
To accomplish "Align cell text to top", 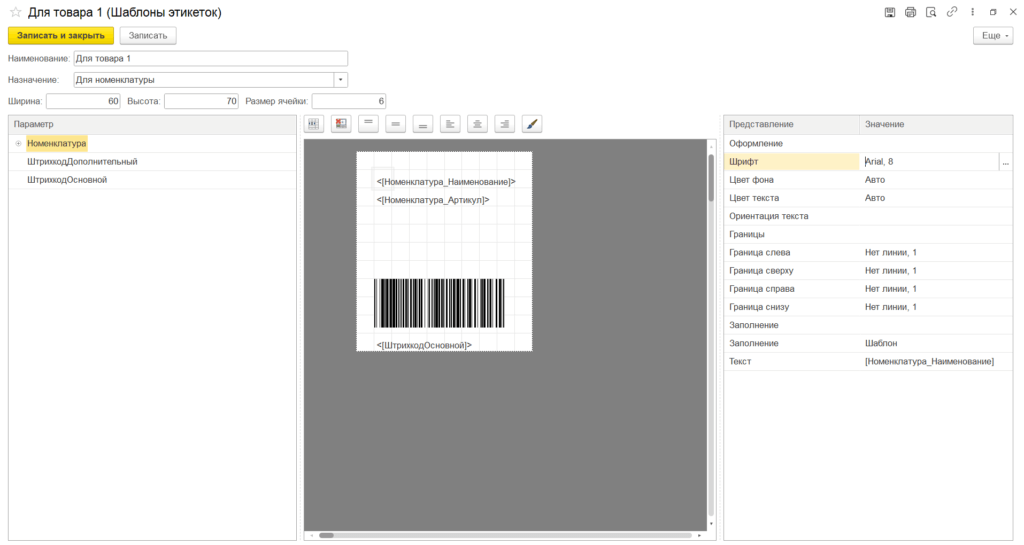I will 368,124.
